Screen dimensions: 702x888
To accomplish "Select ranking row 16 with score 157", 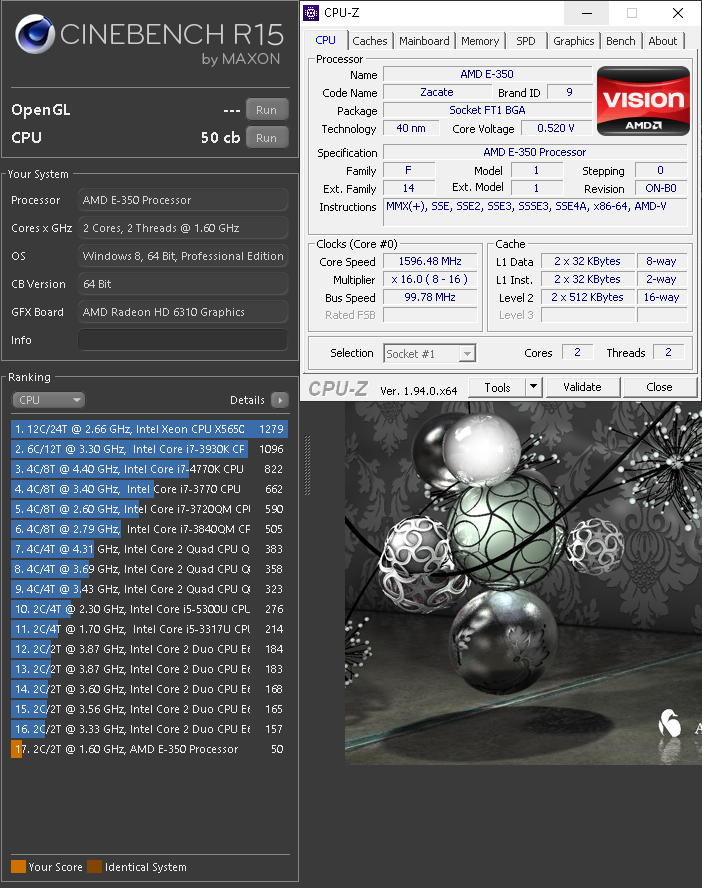I will [x=149, y=729].
